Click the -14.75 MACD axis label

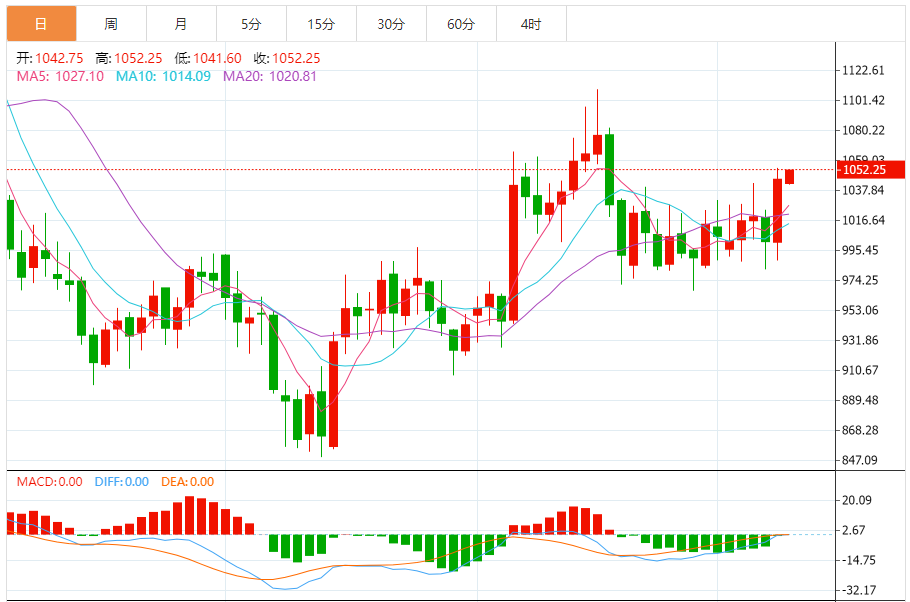(x=858, y=560)
